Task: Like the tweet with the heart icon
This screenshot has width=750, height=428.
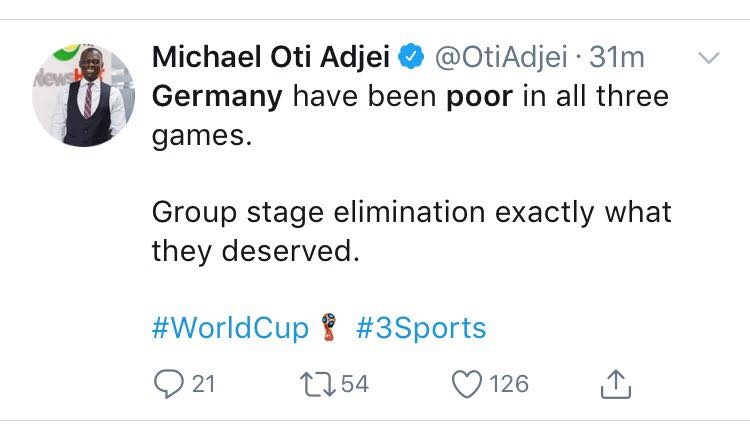Action: [x=468, y=384]
